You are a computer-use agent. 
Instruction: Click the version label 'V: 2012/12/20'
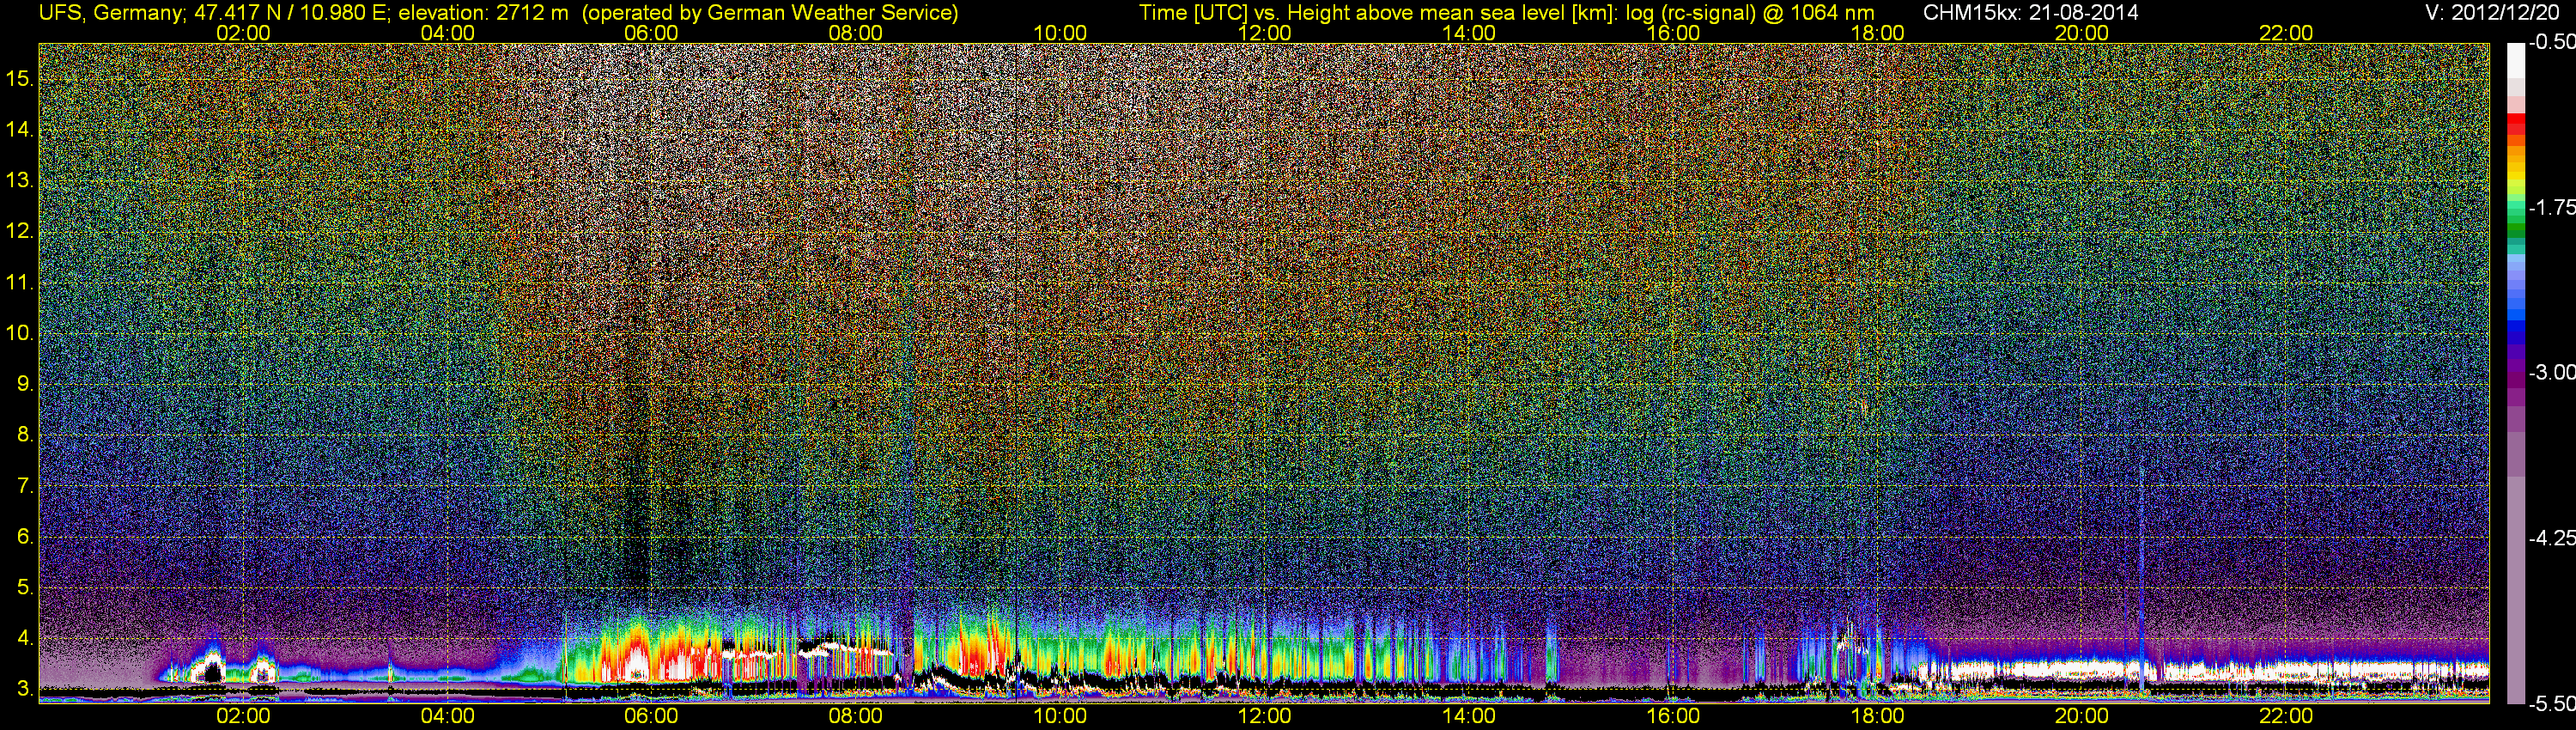(2493, 13)
